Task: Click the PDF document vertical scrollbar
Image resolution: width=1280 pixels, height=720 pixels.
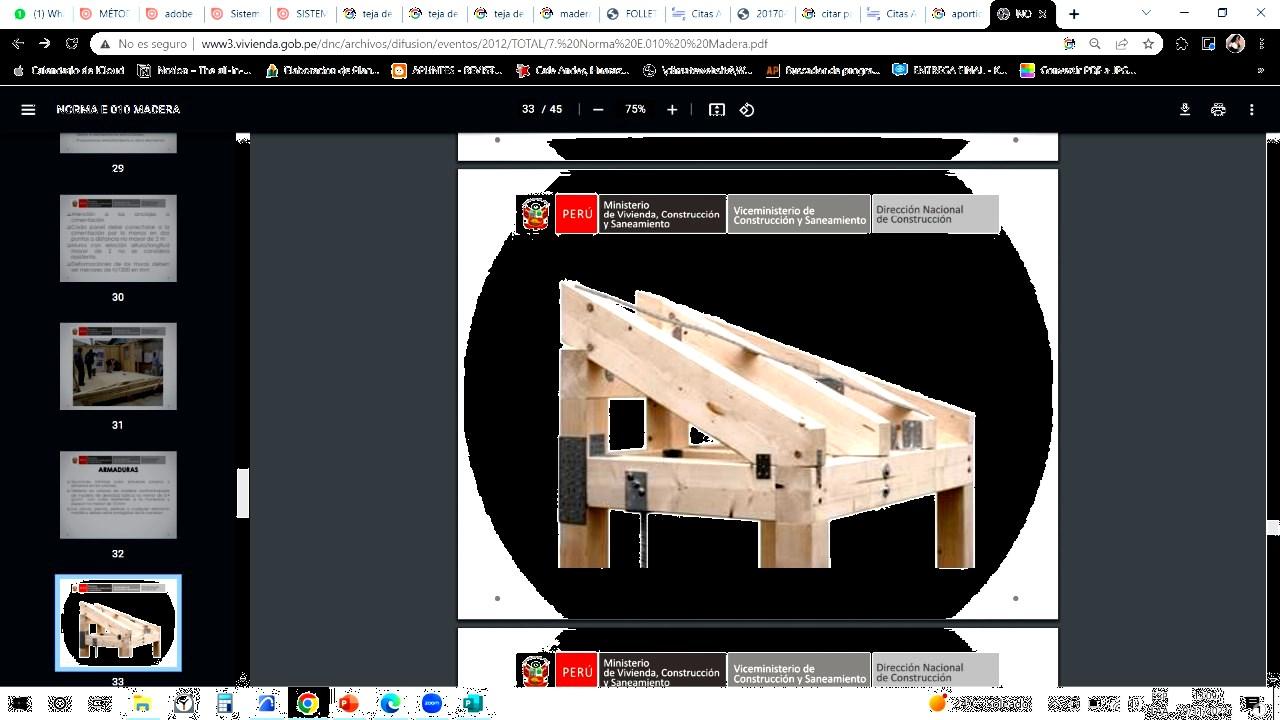Action: point(1272,527)
